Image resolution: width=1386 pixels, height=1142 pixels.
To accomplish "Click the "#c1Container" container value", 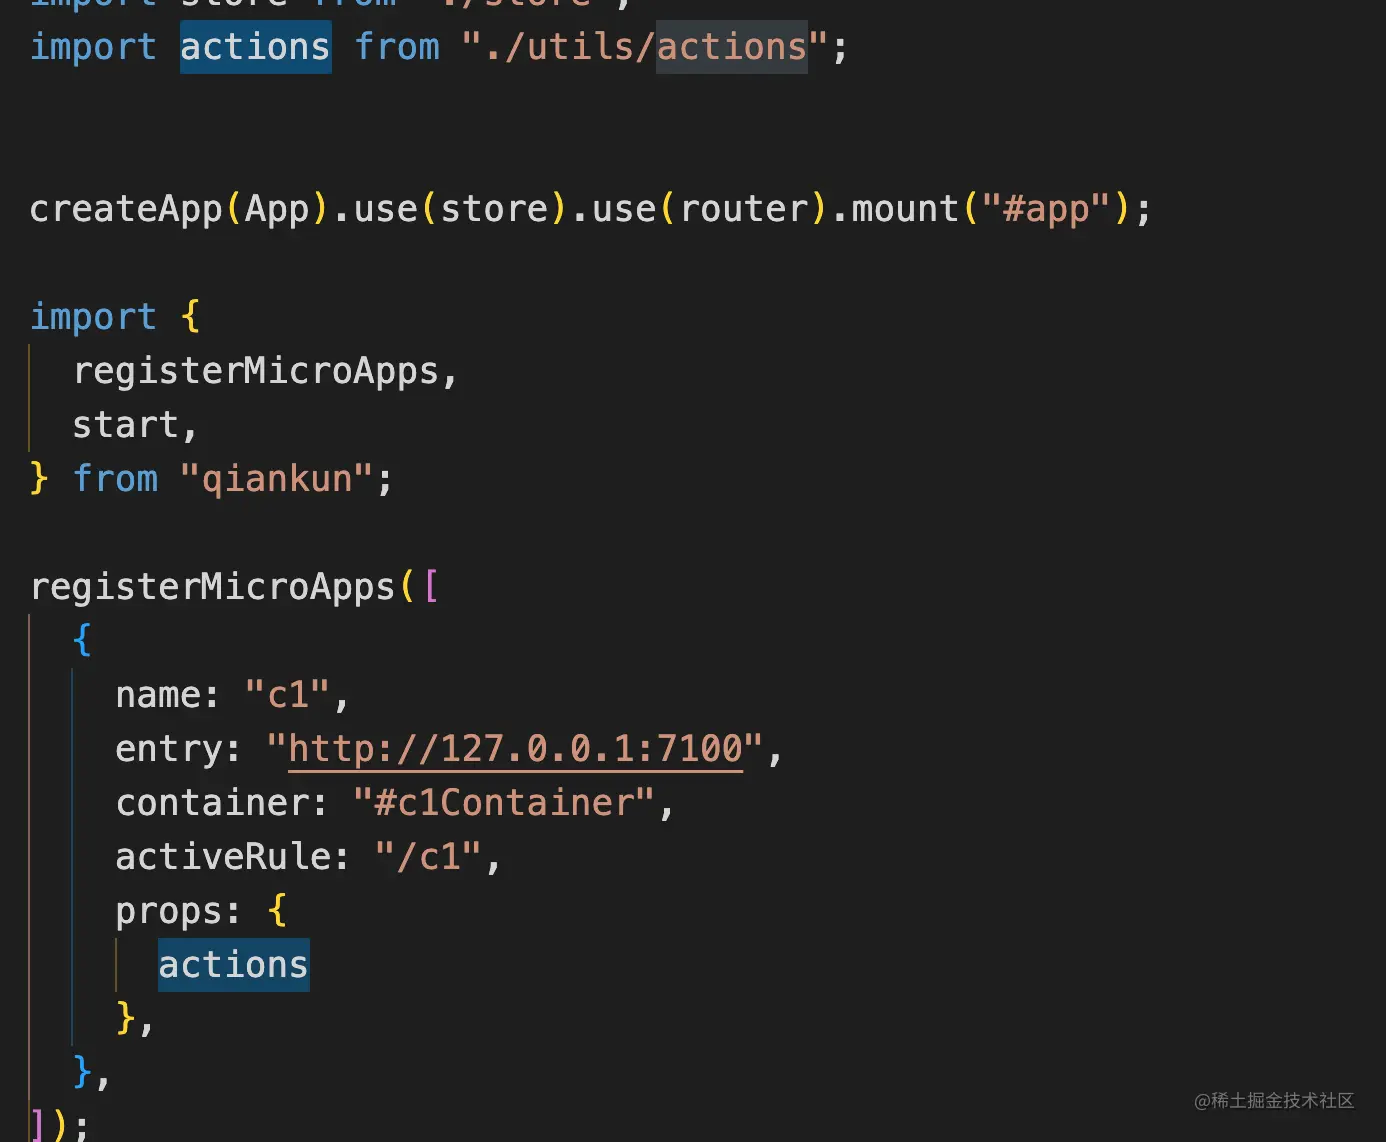I will point(504,803).
